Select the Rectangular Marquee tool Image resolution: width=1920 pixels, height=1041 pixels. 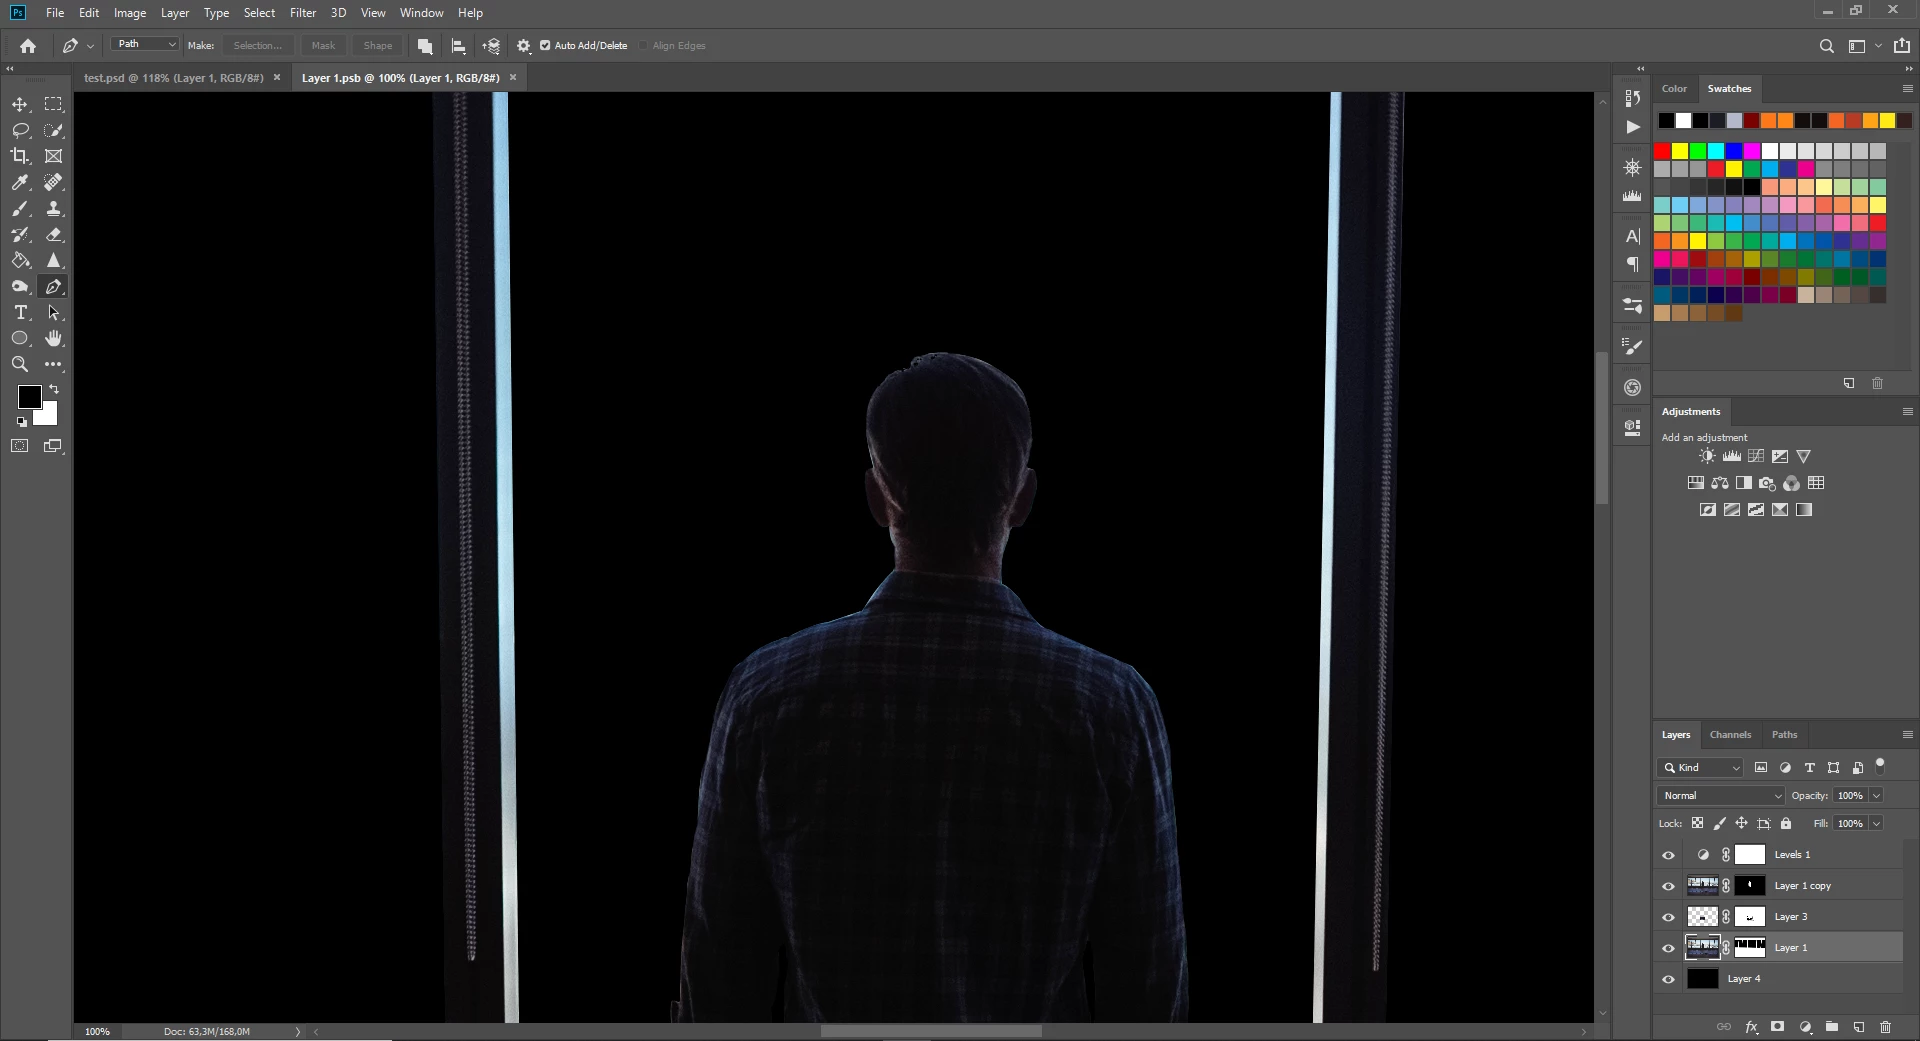tap(54, 104)
